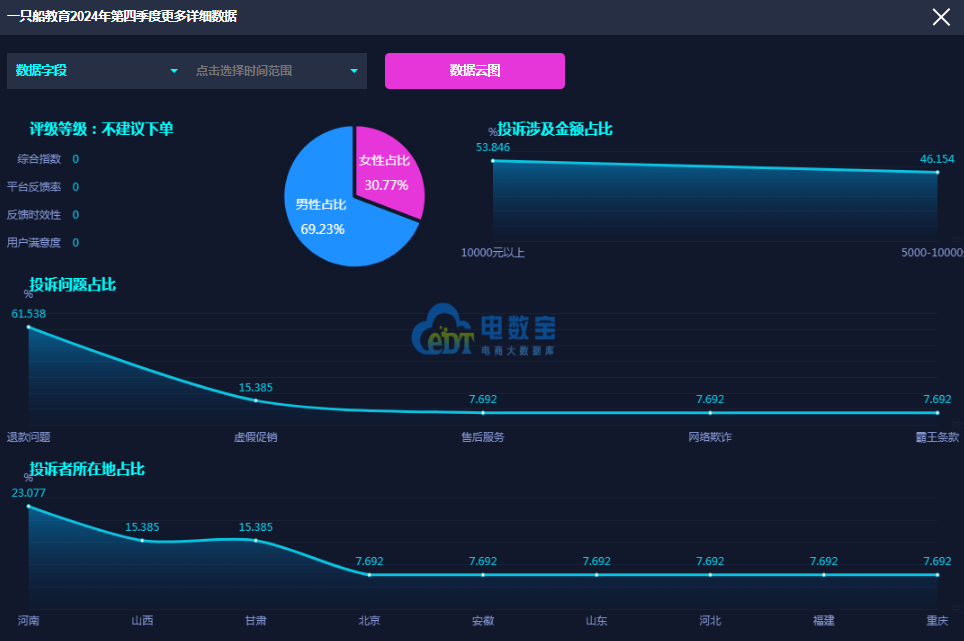
Task: Expand the 点击选择时间范围 time range selector
Action: click(277, 71)
